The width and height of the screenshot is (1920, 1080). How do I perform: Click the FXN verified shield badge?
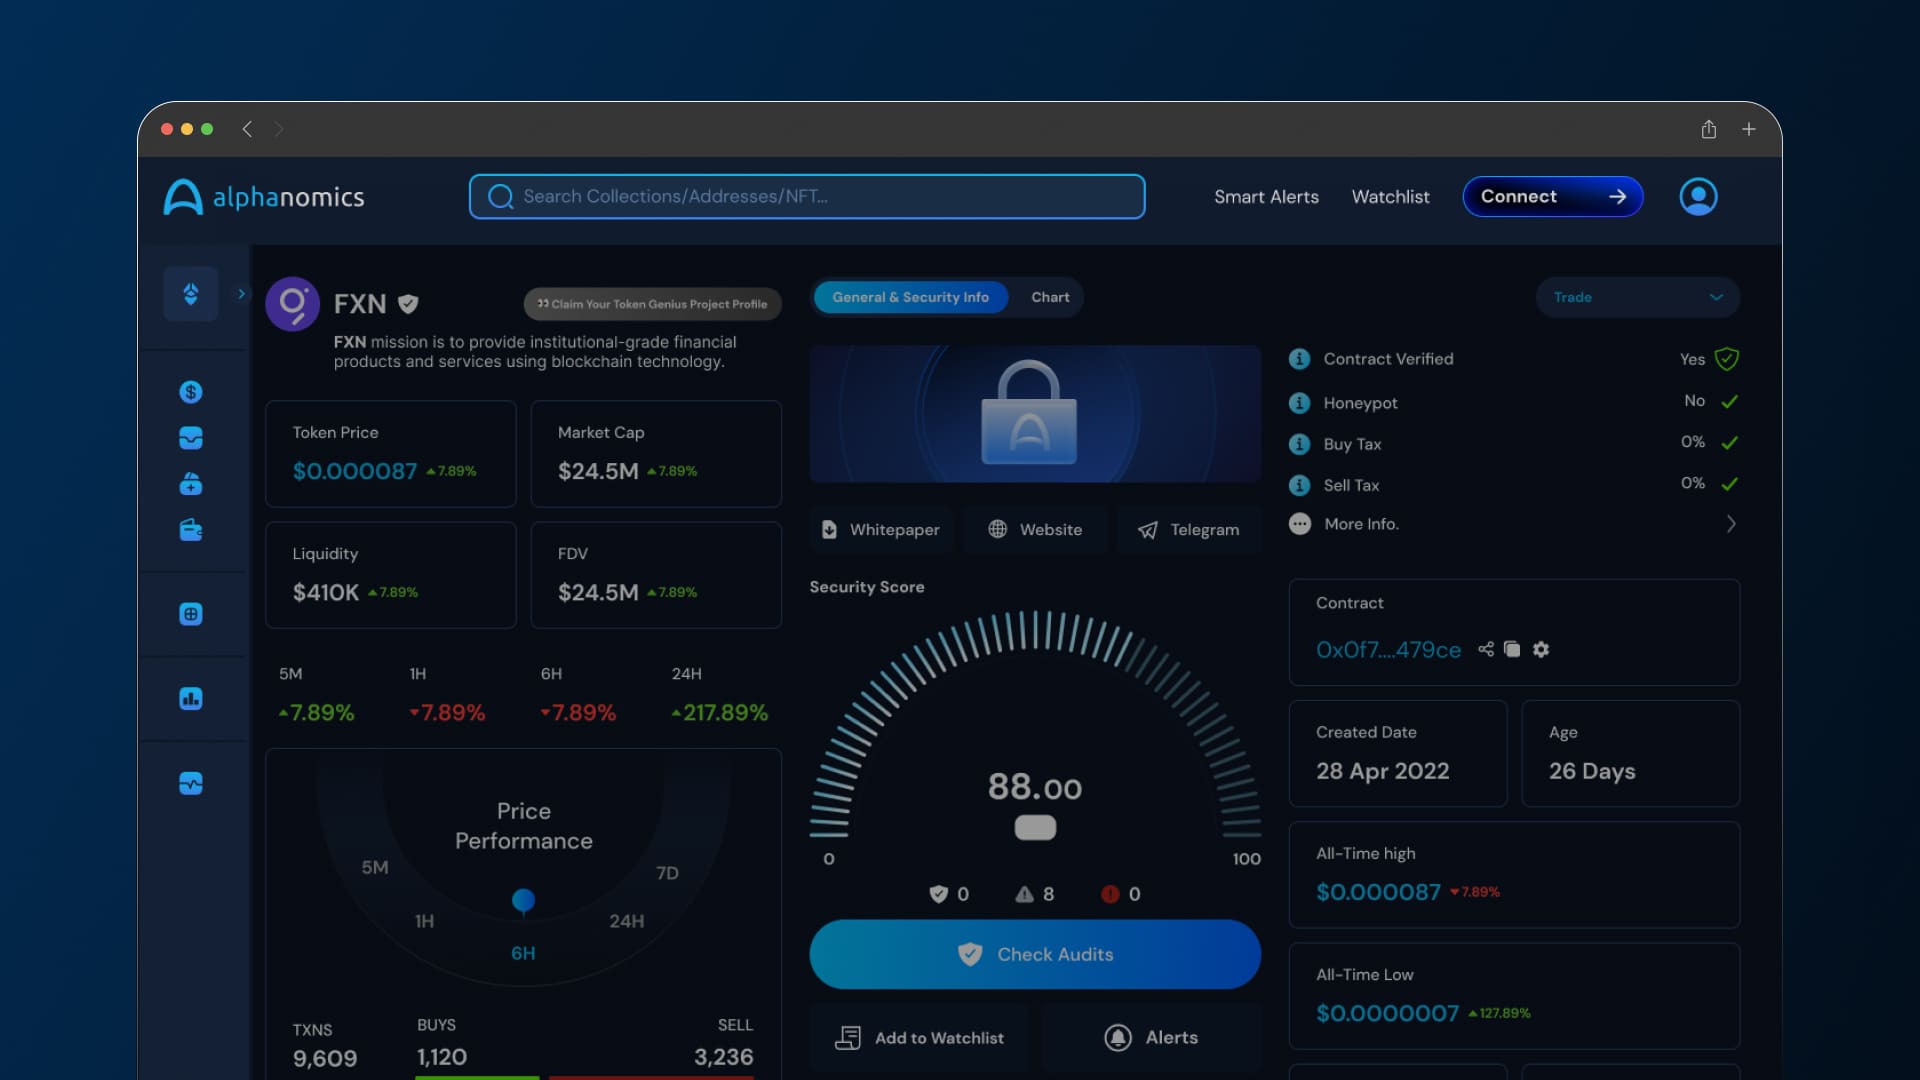[408, 304]
